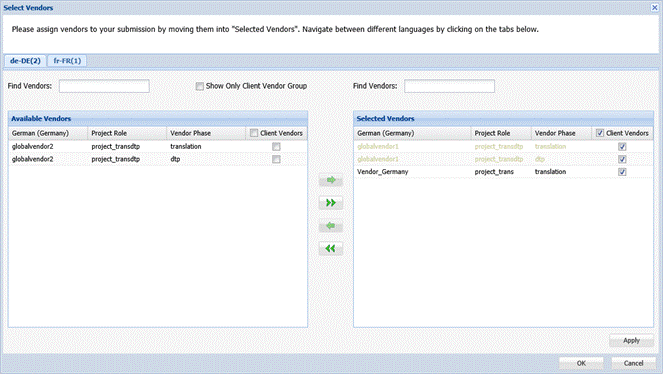Toggle Show Only Client Vendor Group
Image resolution: width=663 pixels, height=374 pixels.
(200, 86)
